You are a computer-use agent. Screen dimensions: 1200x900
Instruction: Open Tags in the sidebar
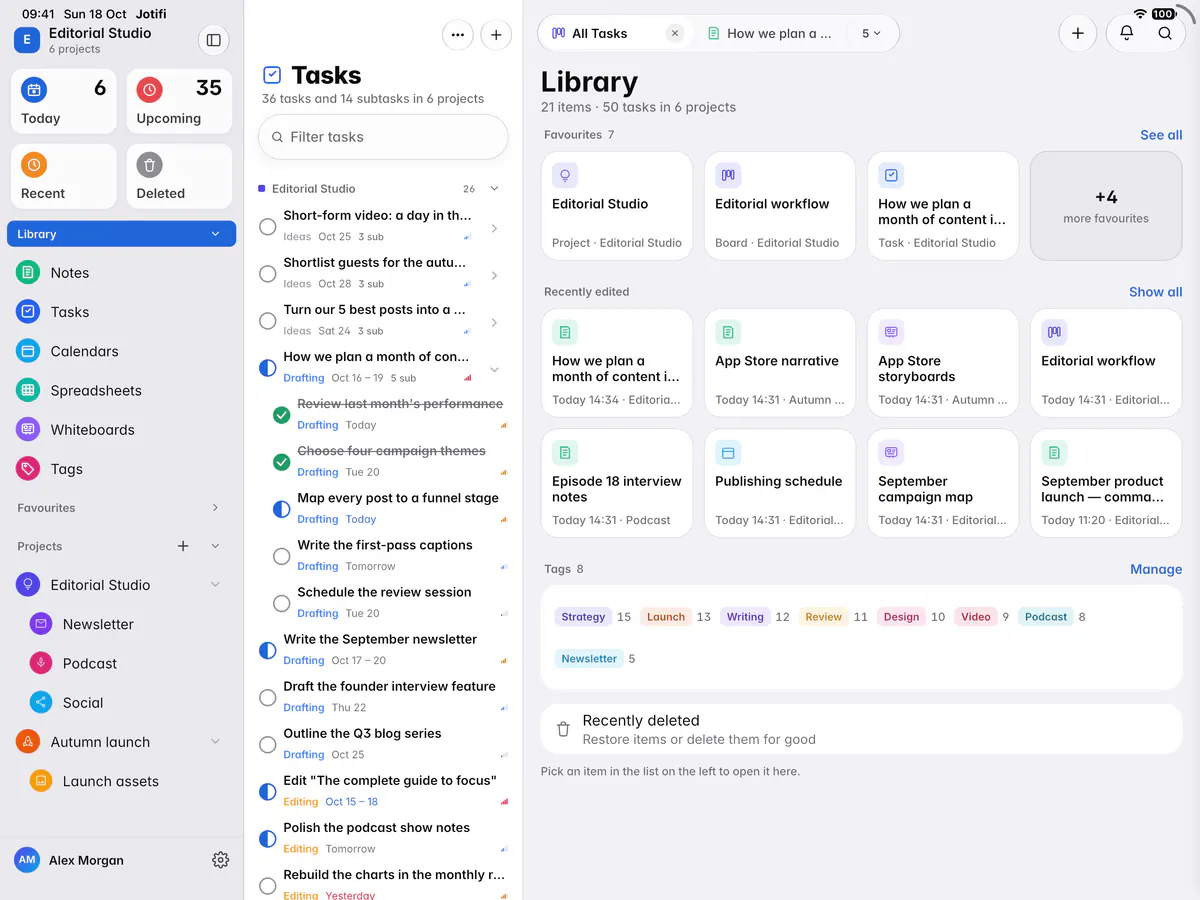click(122, 469)
